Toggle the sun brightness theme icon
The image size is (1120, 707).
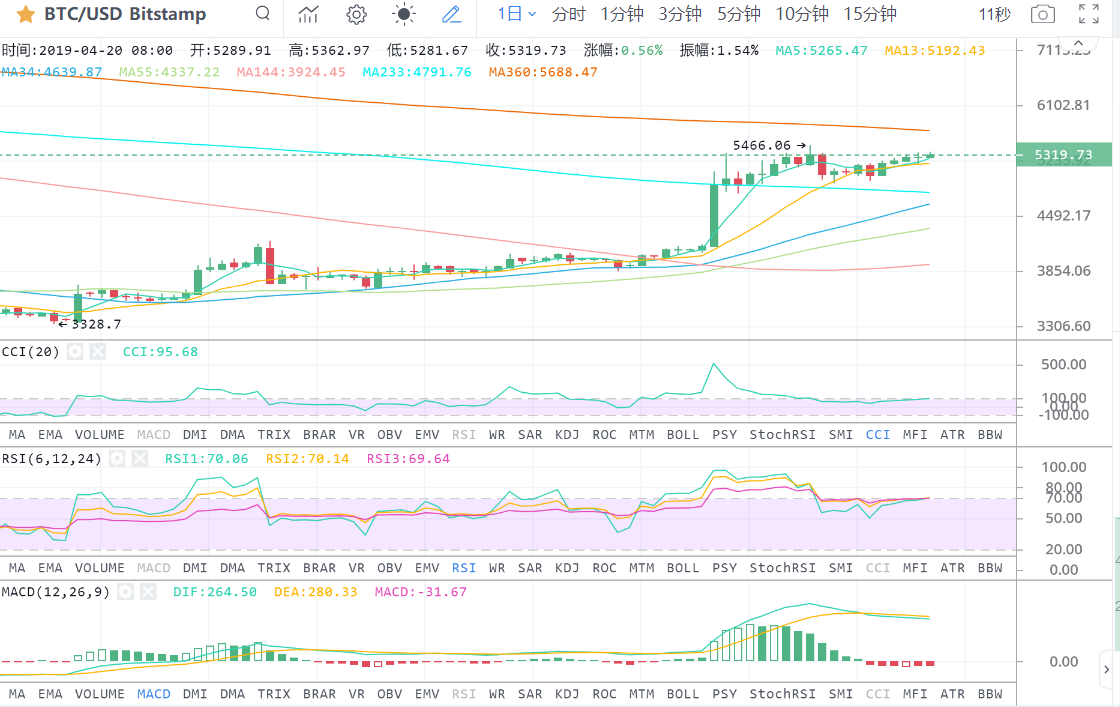click(x=404, y=14)
